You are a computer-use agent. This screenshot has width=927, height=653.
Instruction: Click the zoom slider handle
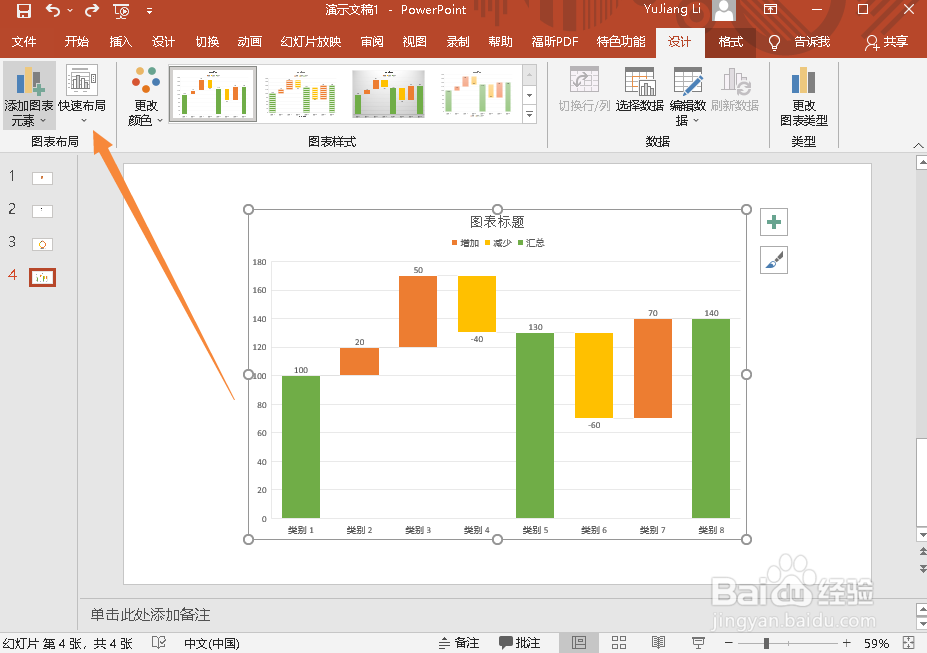766,643
